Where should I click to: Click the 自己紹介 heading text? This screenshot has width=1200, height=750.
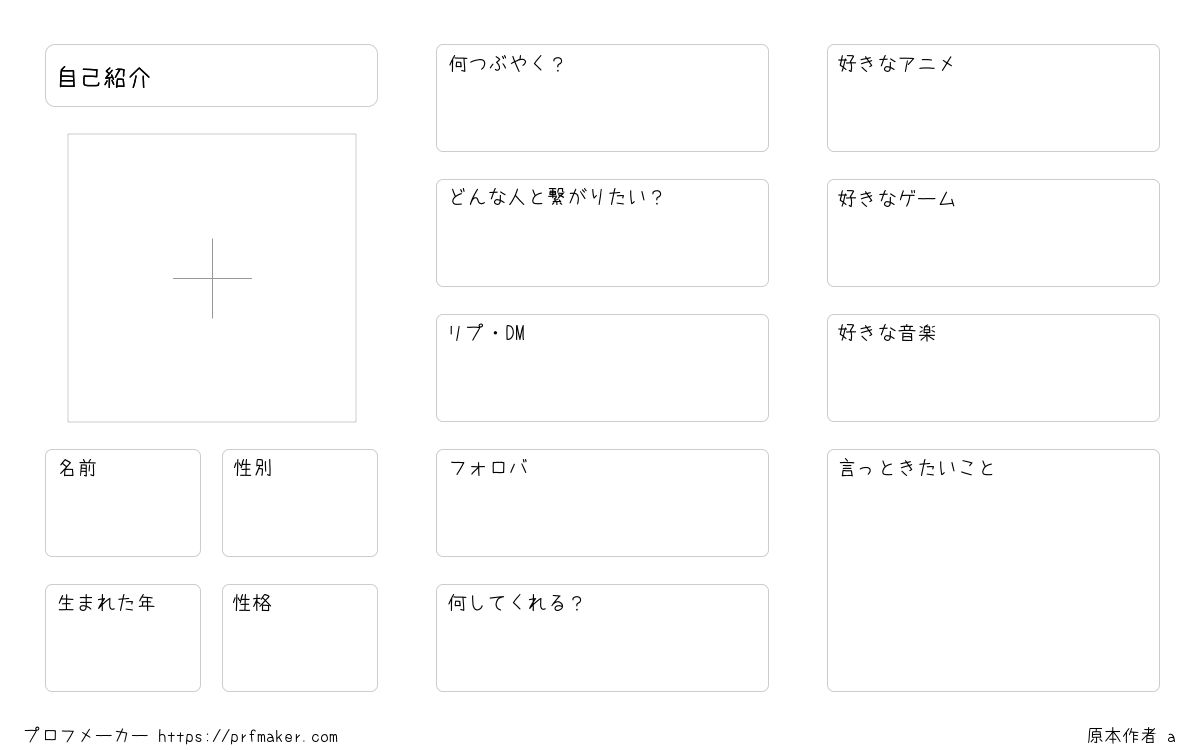pyautogui.click(x=104, y=78)
